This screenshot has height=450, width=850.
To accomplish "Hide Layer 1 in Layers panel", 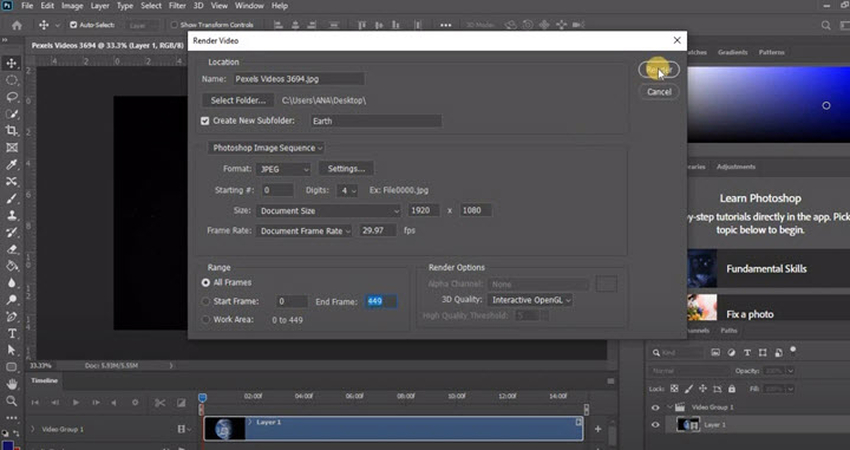I will (655, 425).
